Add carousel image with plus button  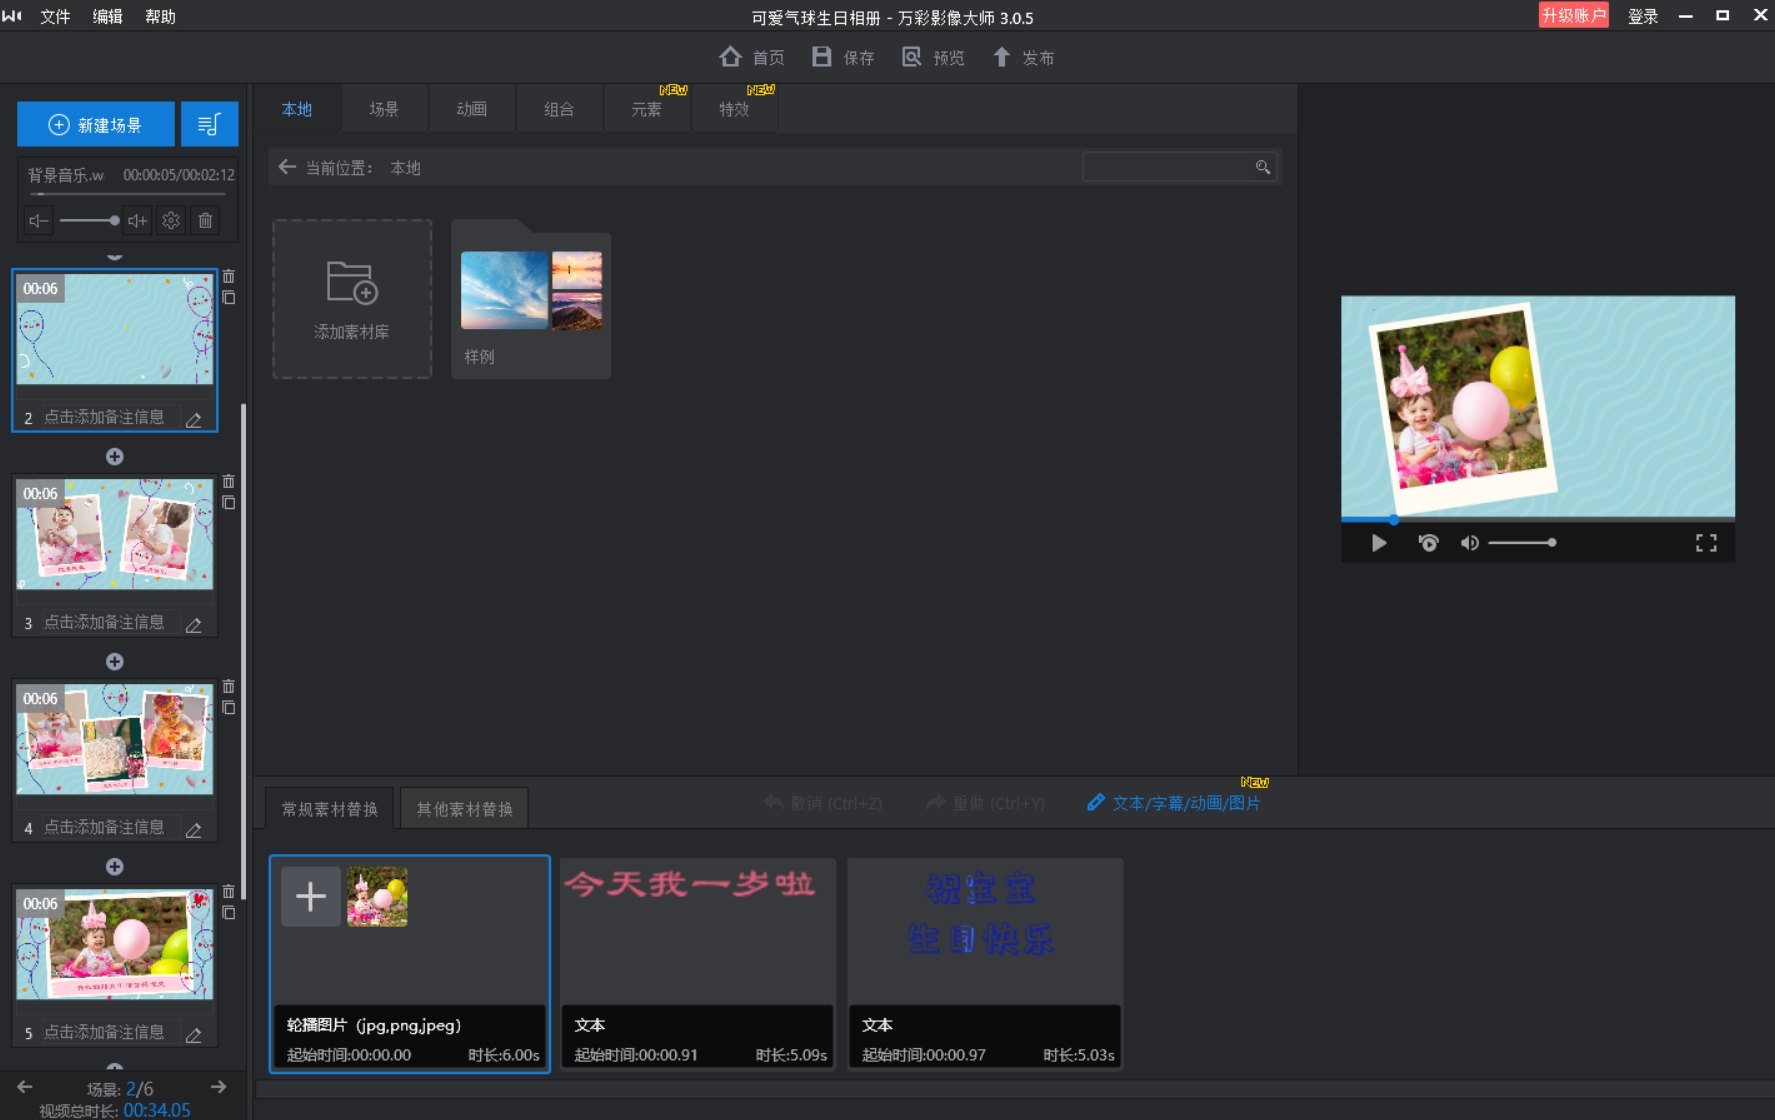[x=310, y=897]
